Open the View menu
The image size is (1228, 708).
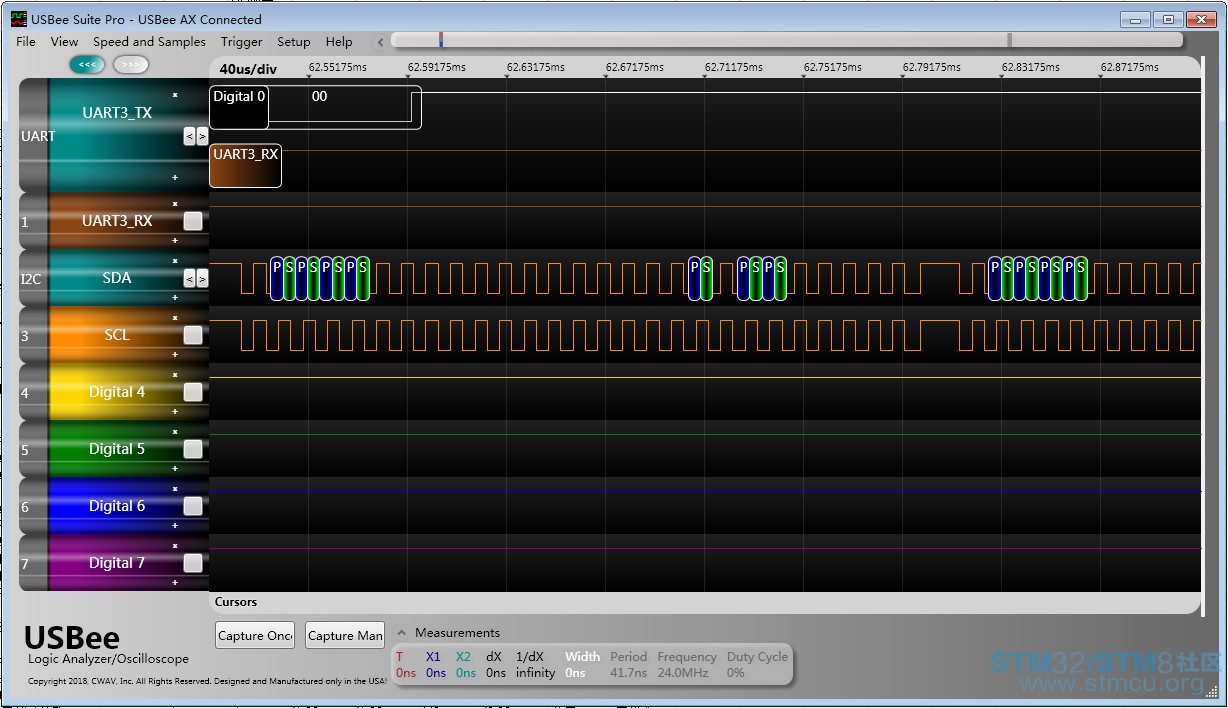point(64,42)
